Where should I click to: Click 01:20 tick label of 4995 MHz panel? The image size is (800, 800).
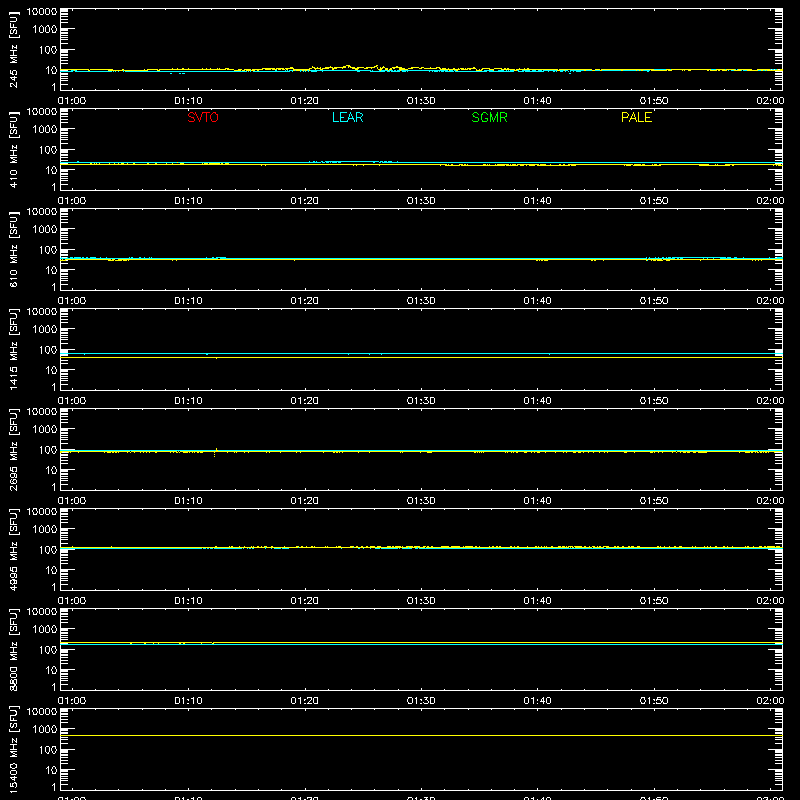tap(305, 601)
